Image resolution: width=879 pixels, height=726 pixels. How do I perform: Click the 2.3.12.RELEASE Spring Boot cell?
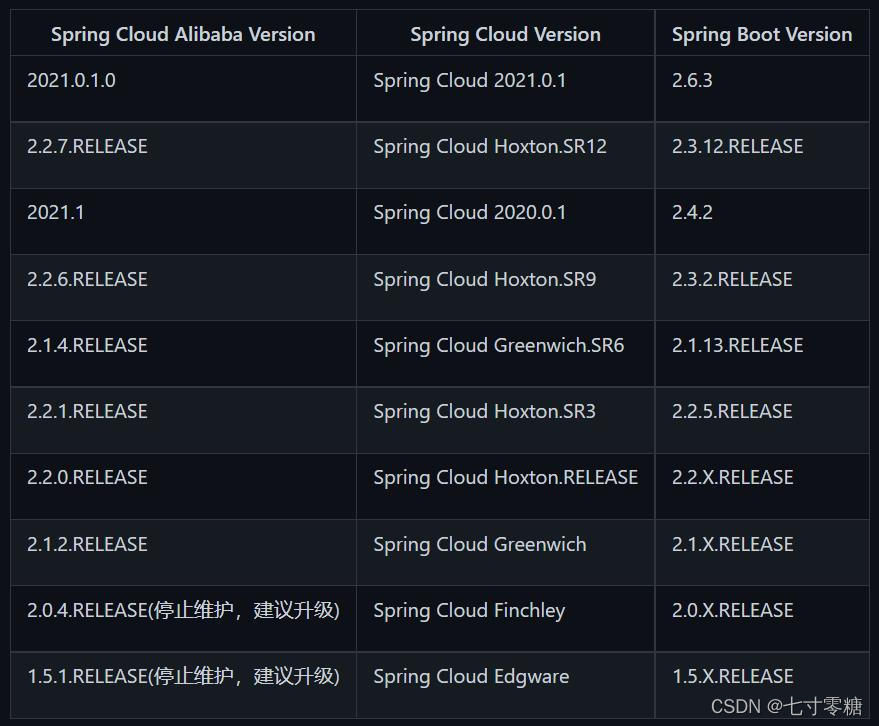tap(738, 147)
